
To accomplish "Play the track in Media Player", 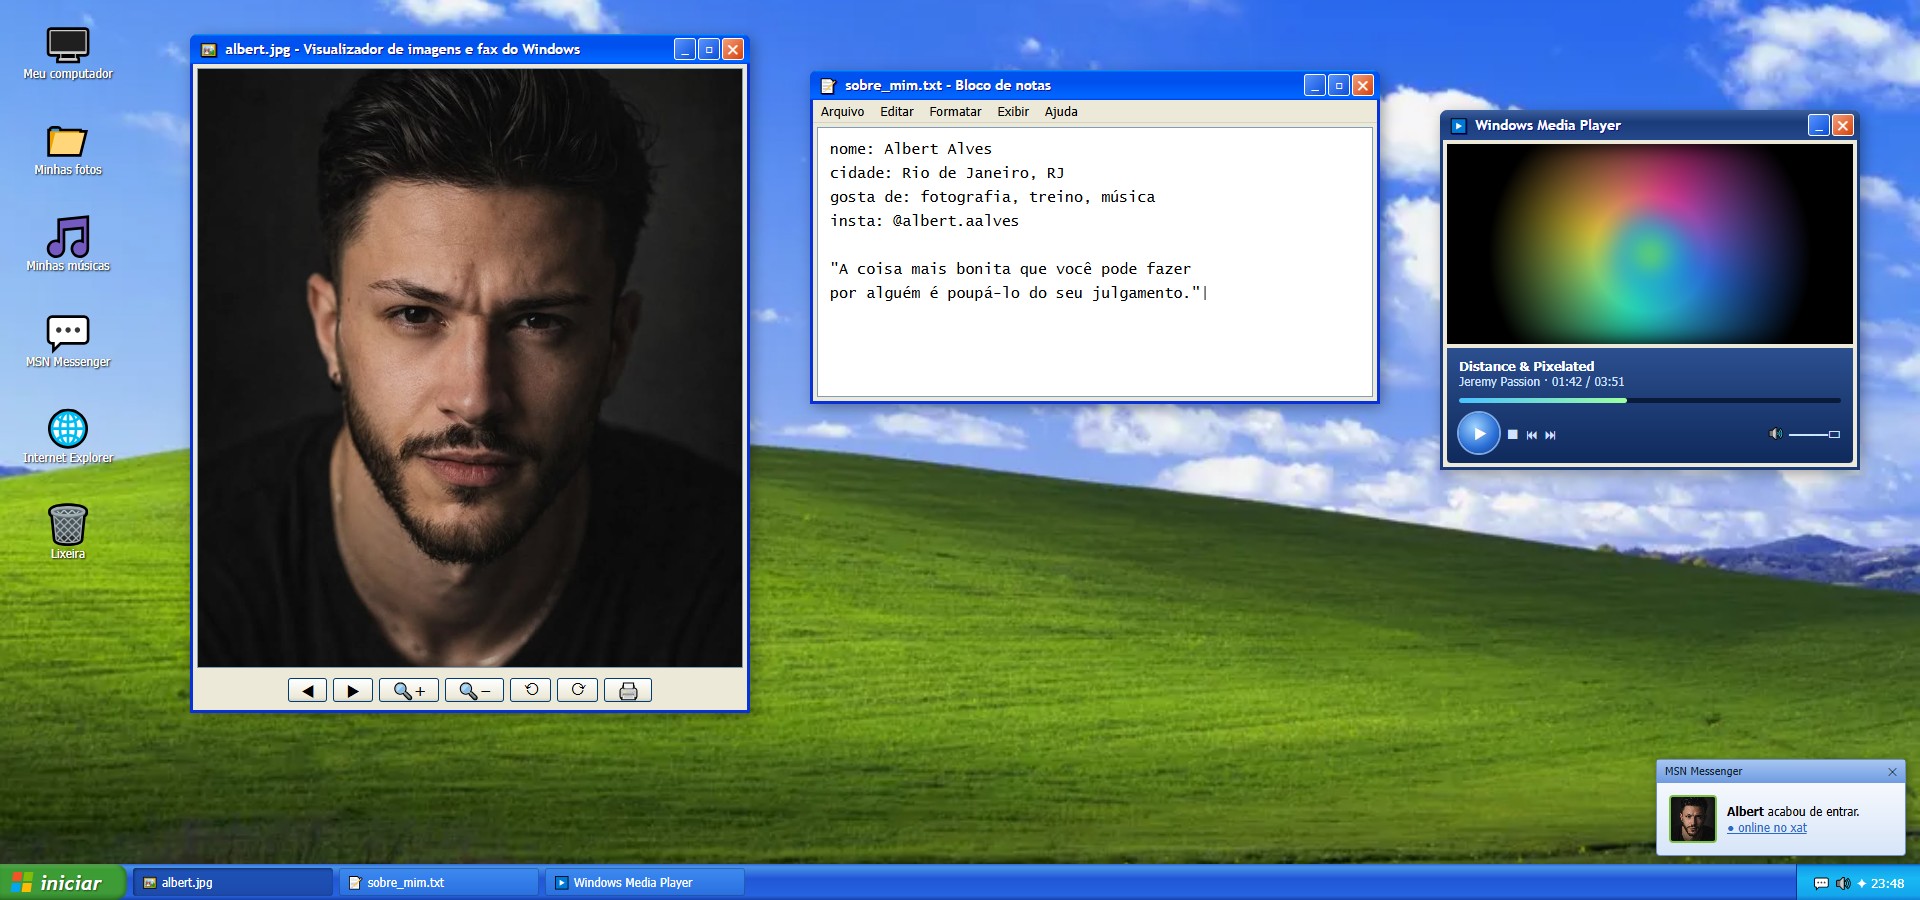I will (x=1479, y=434).
